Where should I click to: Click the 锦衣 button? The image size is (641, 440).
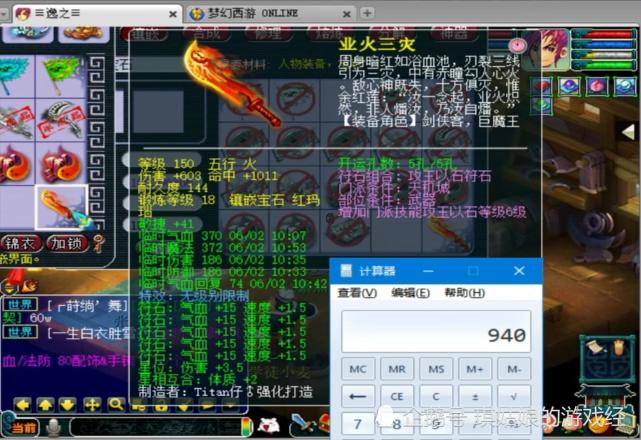20,243
